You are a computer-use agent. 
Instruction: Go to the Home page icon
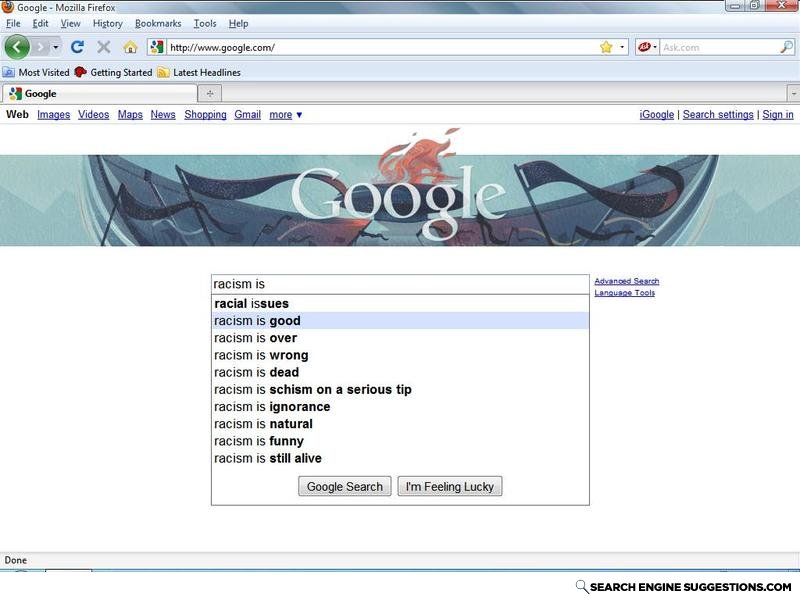point(131,47)
